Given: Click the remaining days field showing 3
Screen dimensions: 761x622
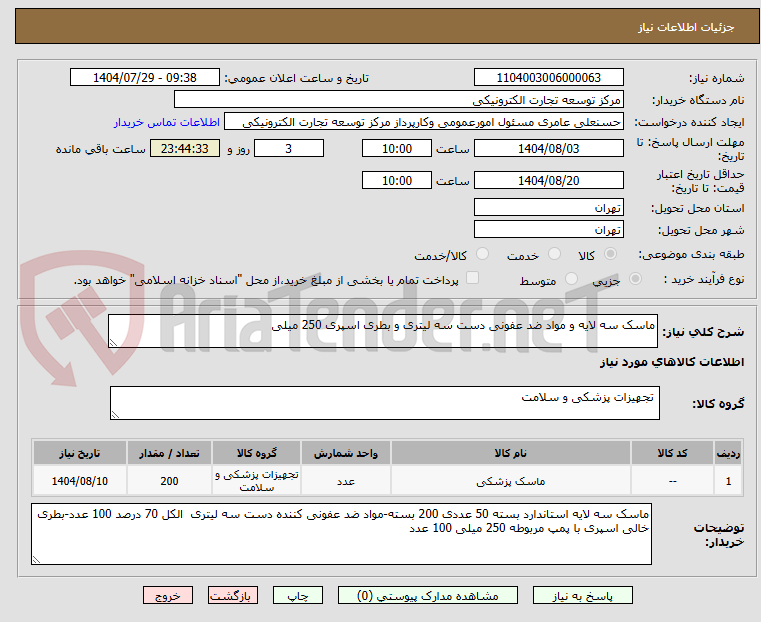Looking at the screenshot, I should 289,148.
